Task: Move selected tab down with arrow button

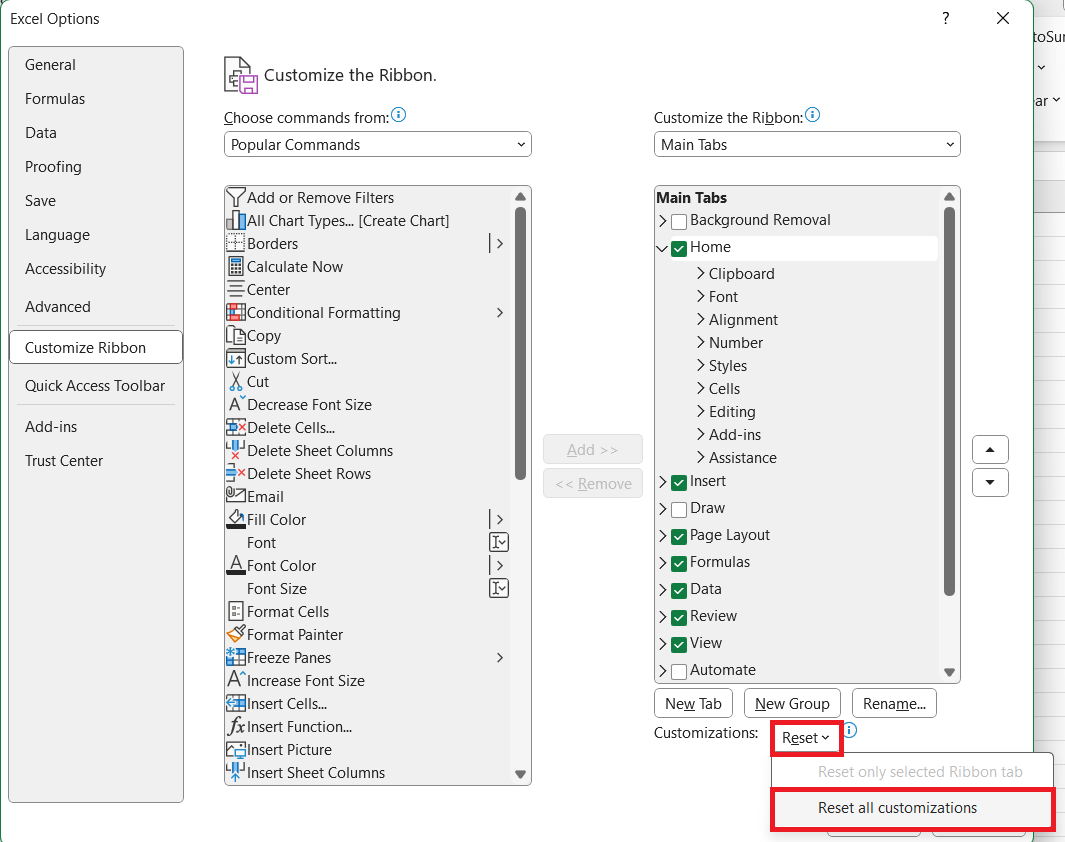Action: [990, 483]
